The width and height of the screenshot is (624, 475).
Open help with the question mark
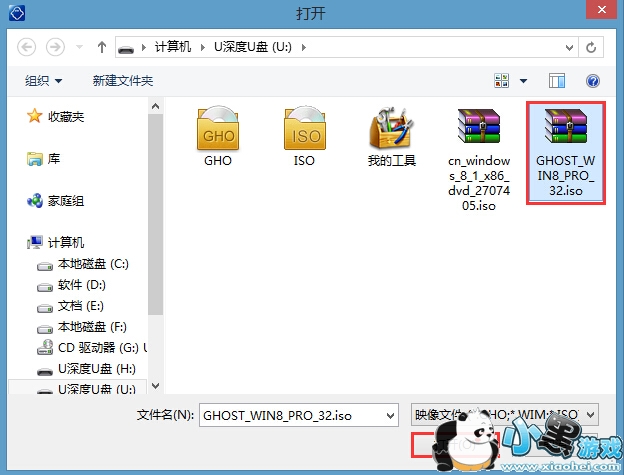[x=593, y=81]
